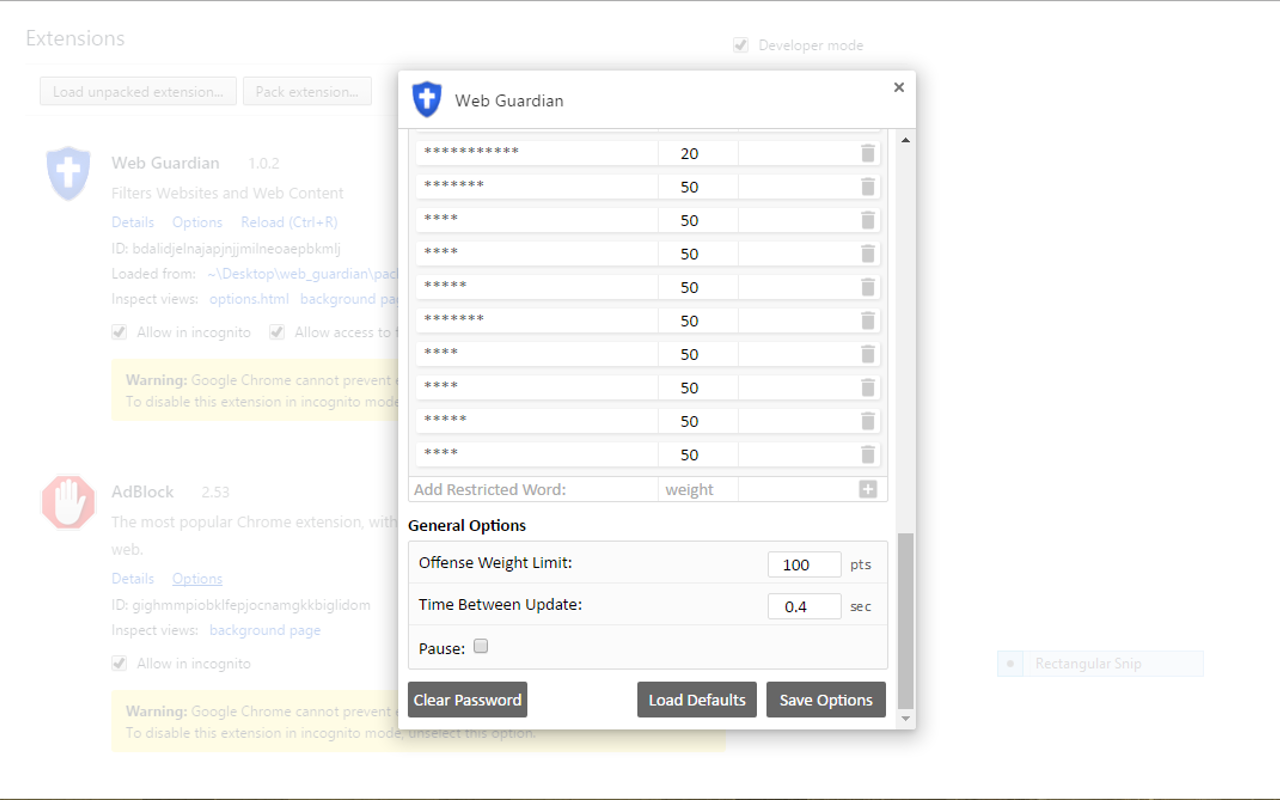The image size is (1280, 800).
Task: Select the Rectangular Snip option
Action: coord(1100,663)
